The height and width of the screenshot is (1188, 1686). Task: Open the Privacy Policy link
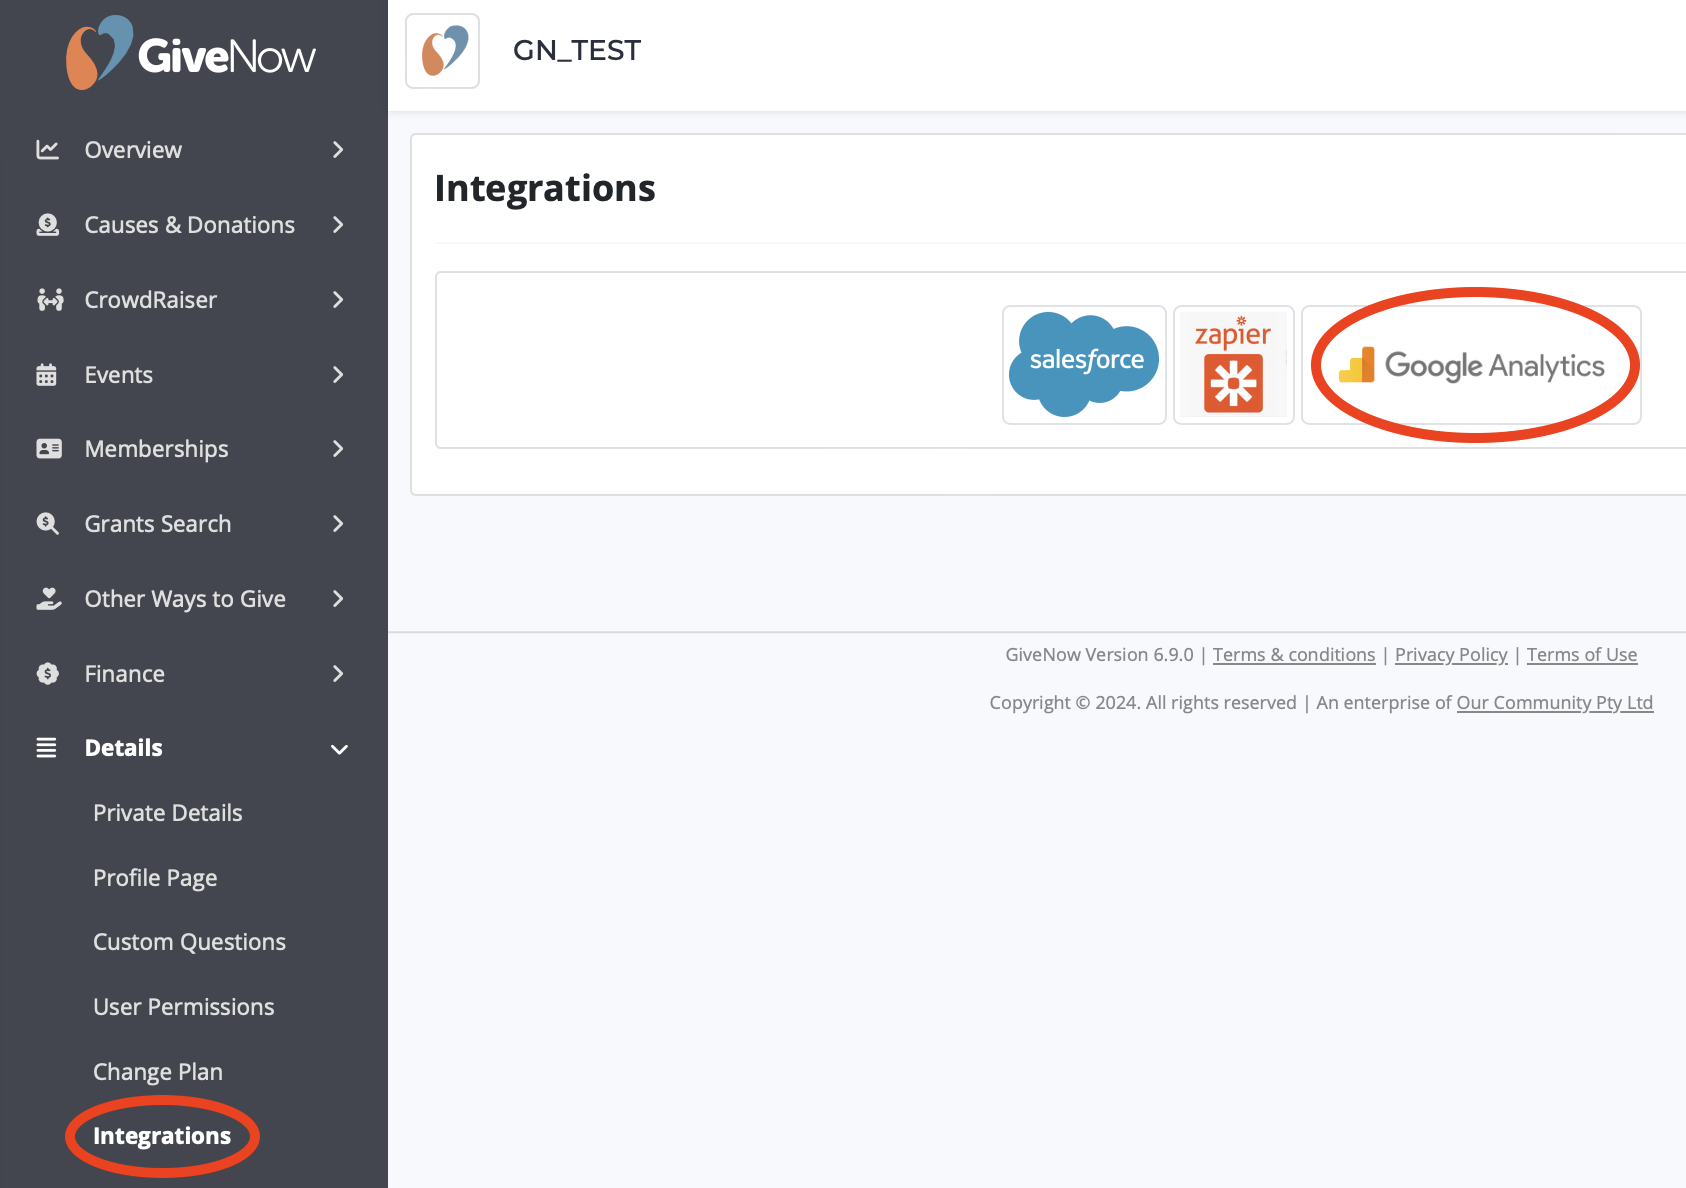[1451, 654]
